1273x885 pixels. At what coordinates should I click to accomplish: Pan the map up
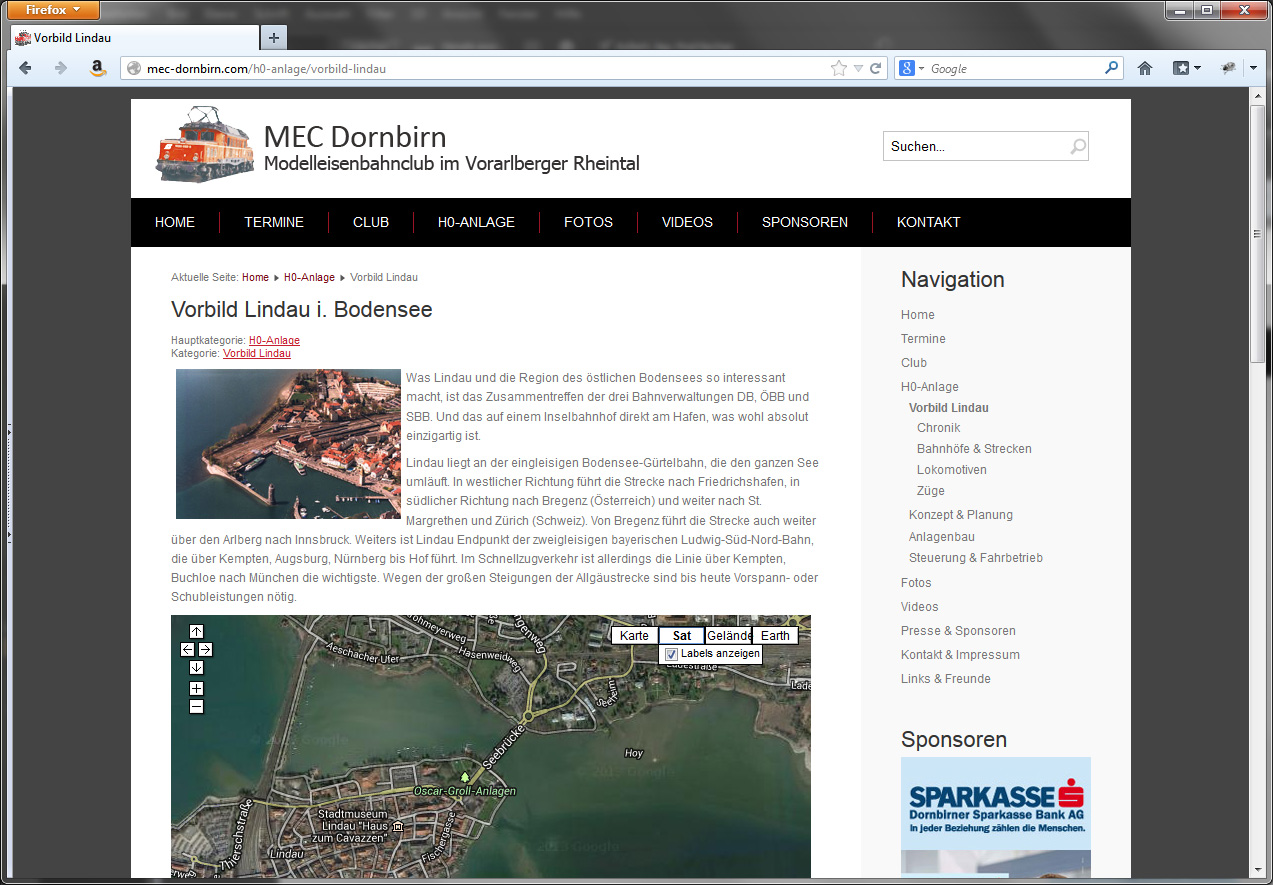pos(197,631)
